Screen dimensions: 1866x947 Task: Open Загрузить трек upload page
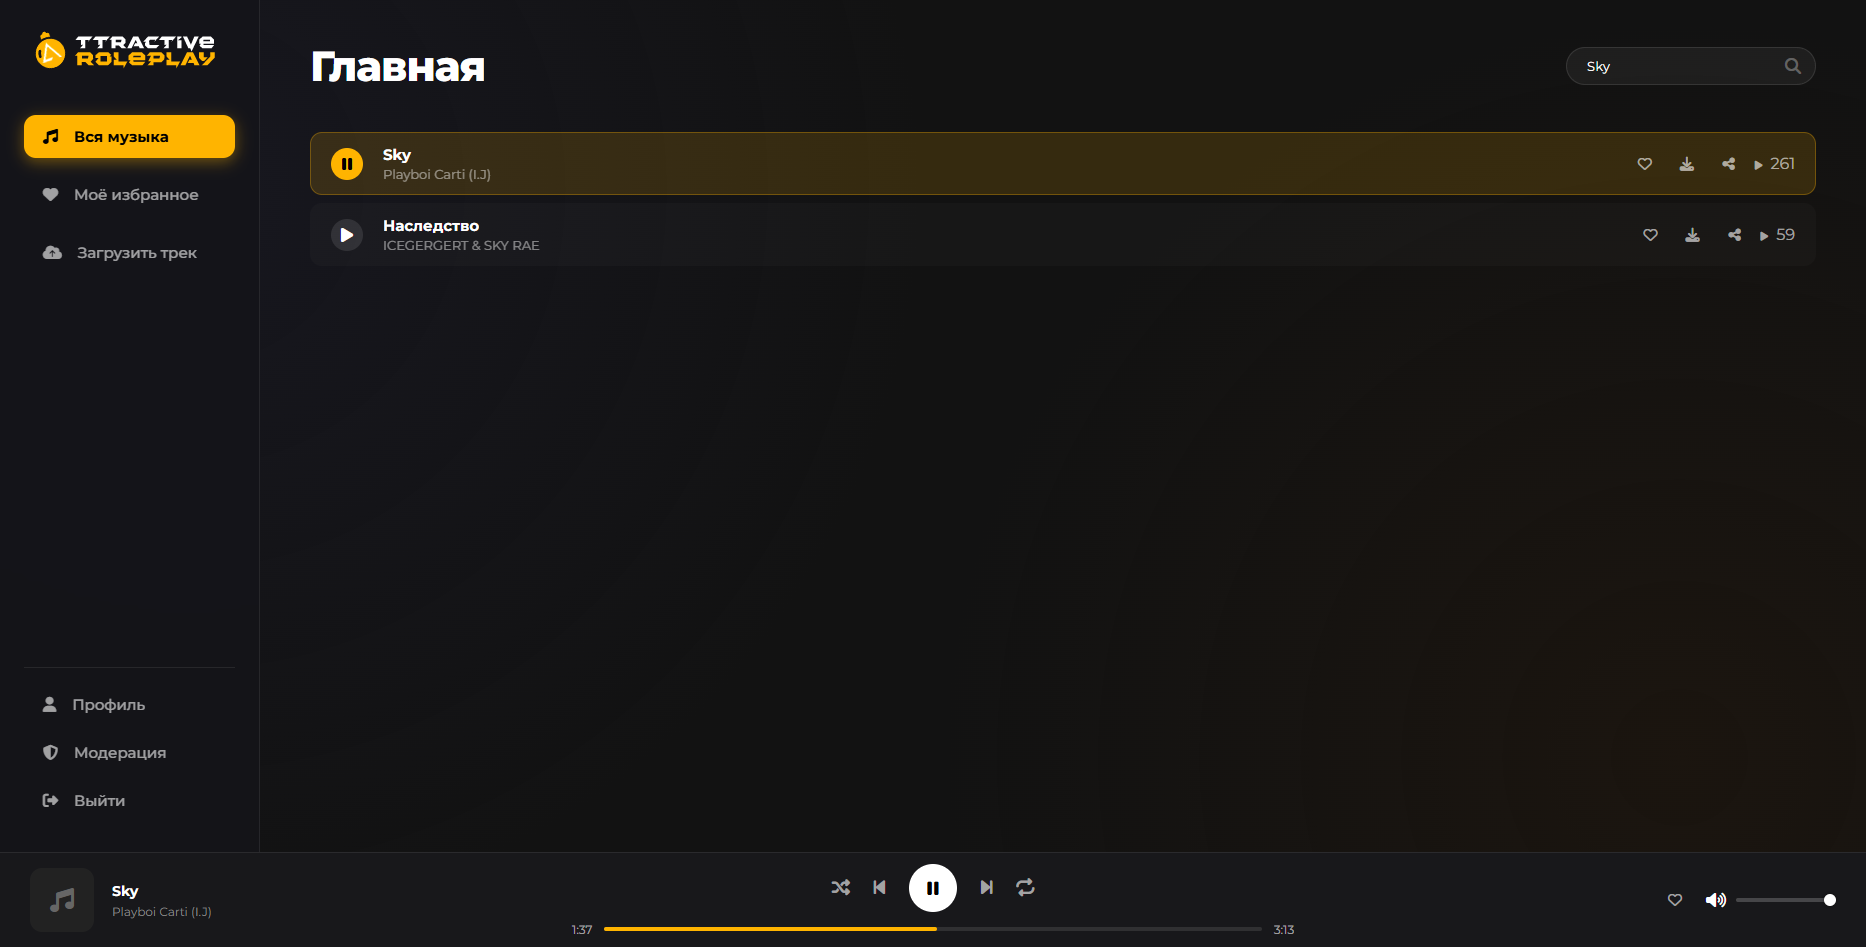pyautogui.click(x=129, y=253)
